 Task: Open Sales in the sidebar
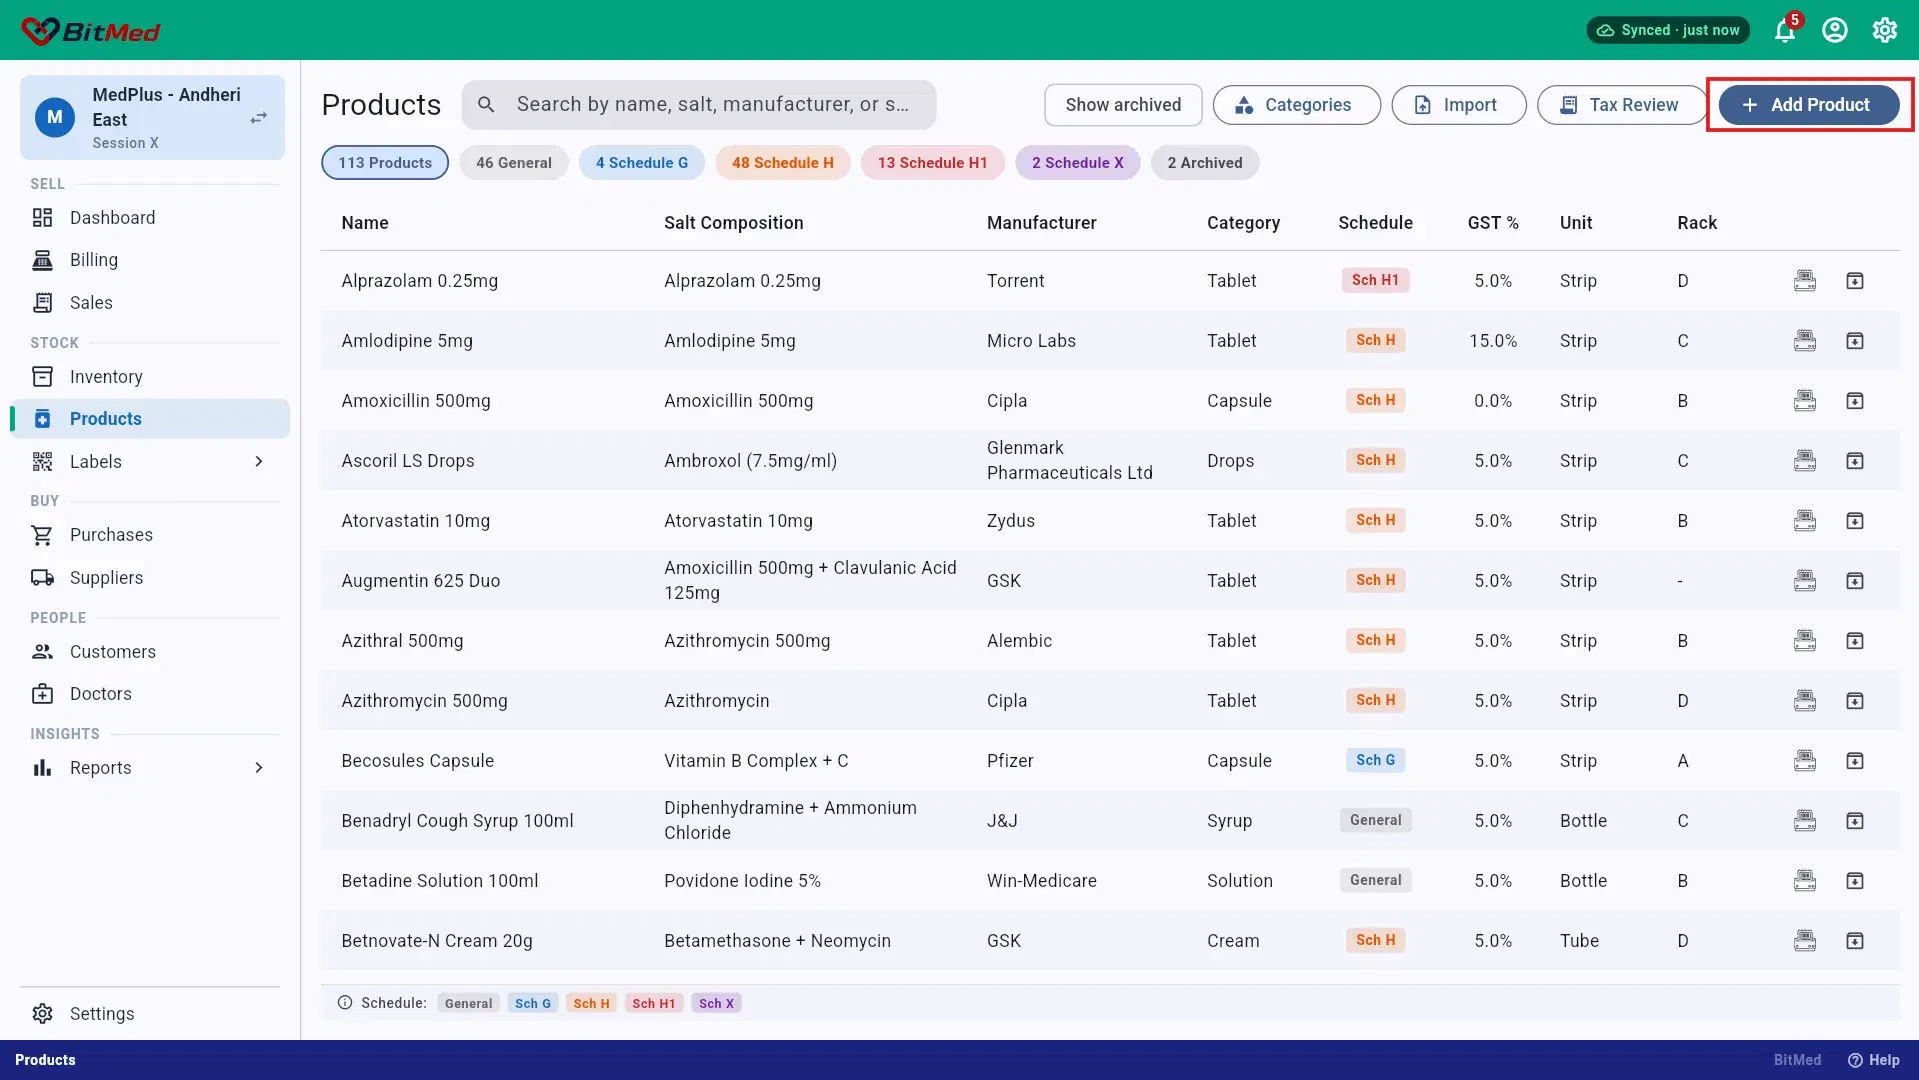[150, 303]
